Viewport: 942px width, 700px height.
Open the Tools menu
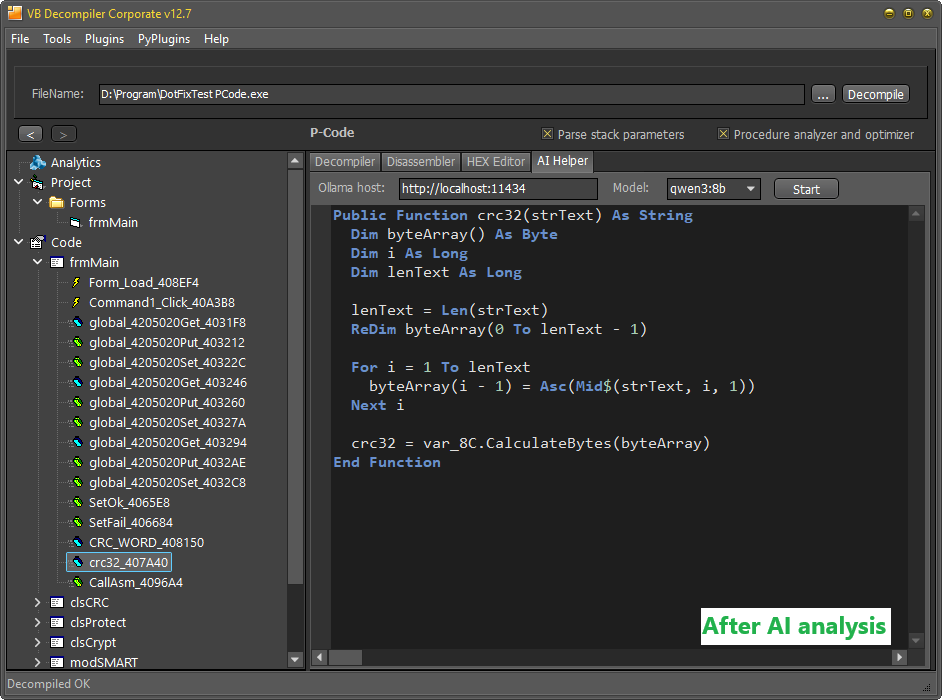[57, 39]
